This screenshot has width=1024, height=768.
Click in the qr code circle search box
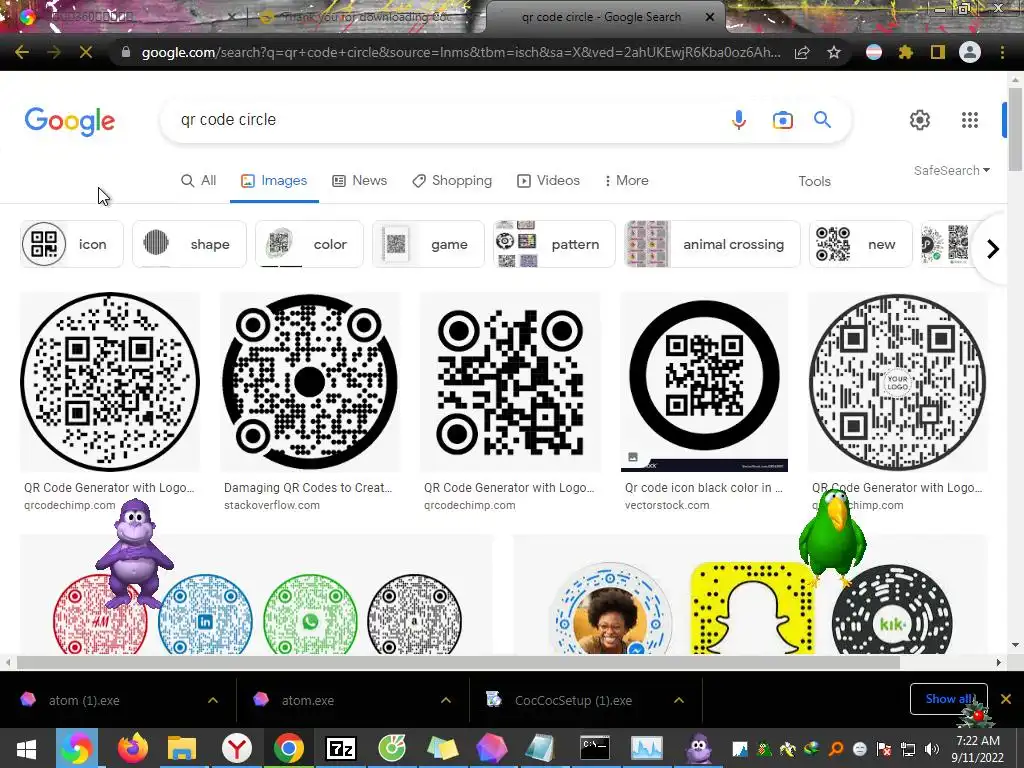444,120
